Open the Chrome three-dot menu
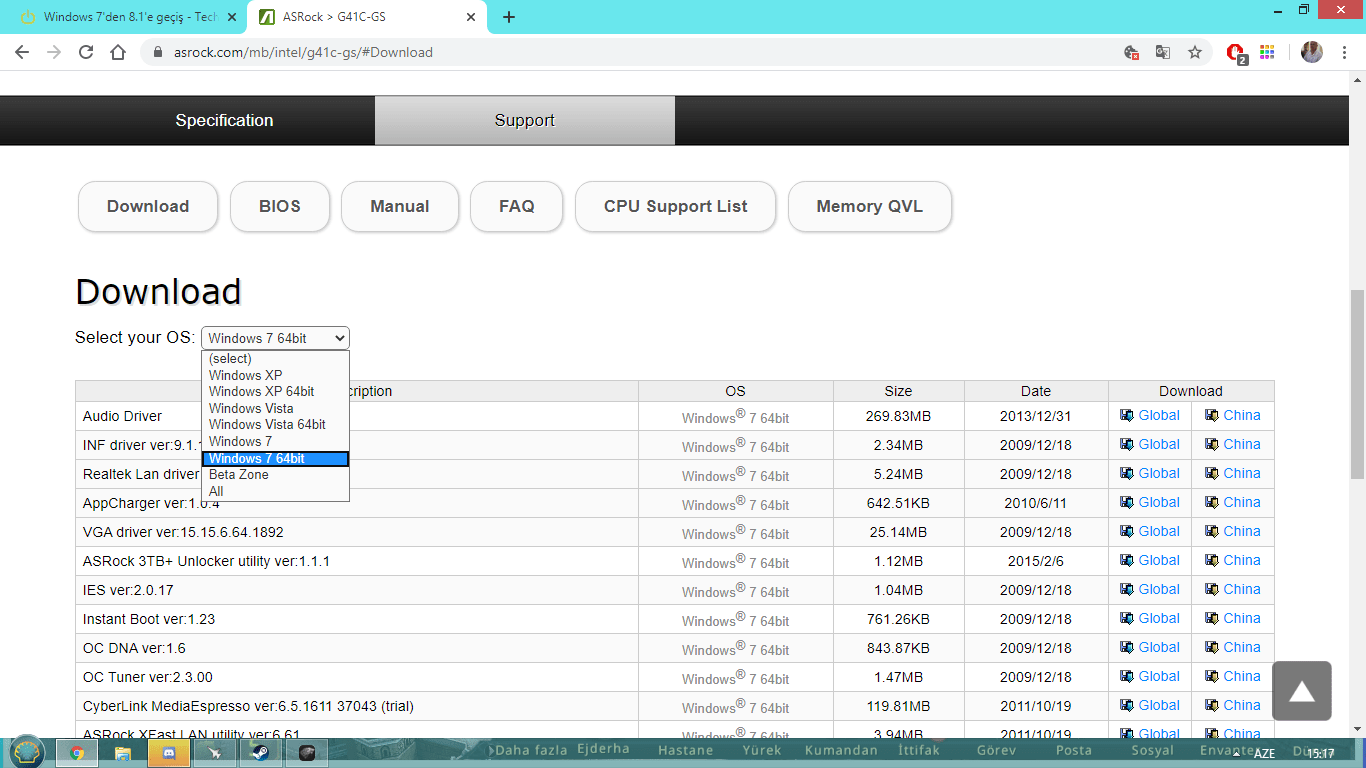This screenshot has width=1366, height=768. click(x=1344, y=52)
